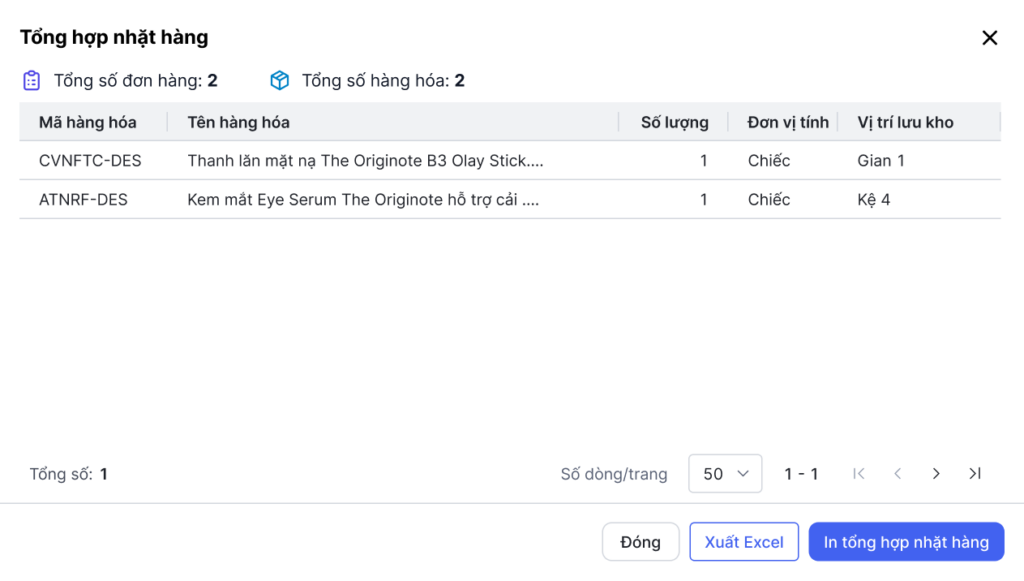Go to first page arrow icon
The width and height of the screenshot is (1024, 581).
pyautogui.click(x=859, y=474)
